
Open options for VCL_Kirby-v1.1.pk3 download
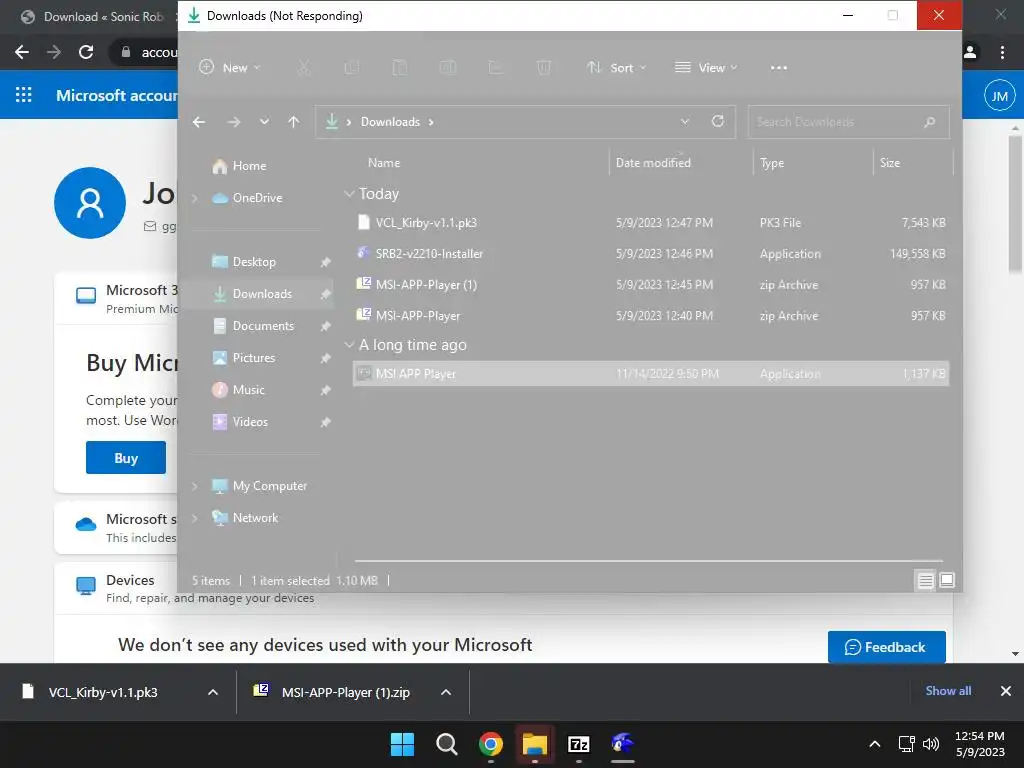point(213,692)
